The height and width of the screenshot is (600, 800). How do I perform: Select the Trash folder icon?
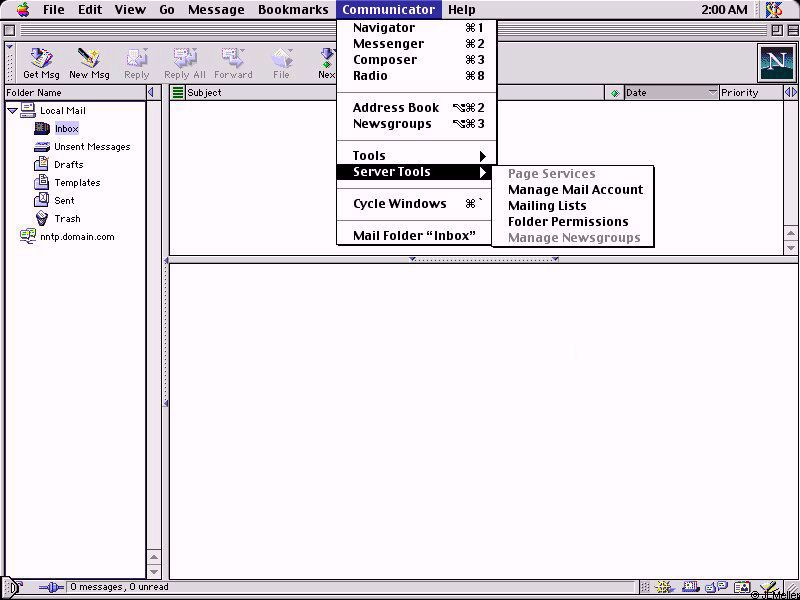pyautogui.click(x=42, y=218)
